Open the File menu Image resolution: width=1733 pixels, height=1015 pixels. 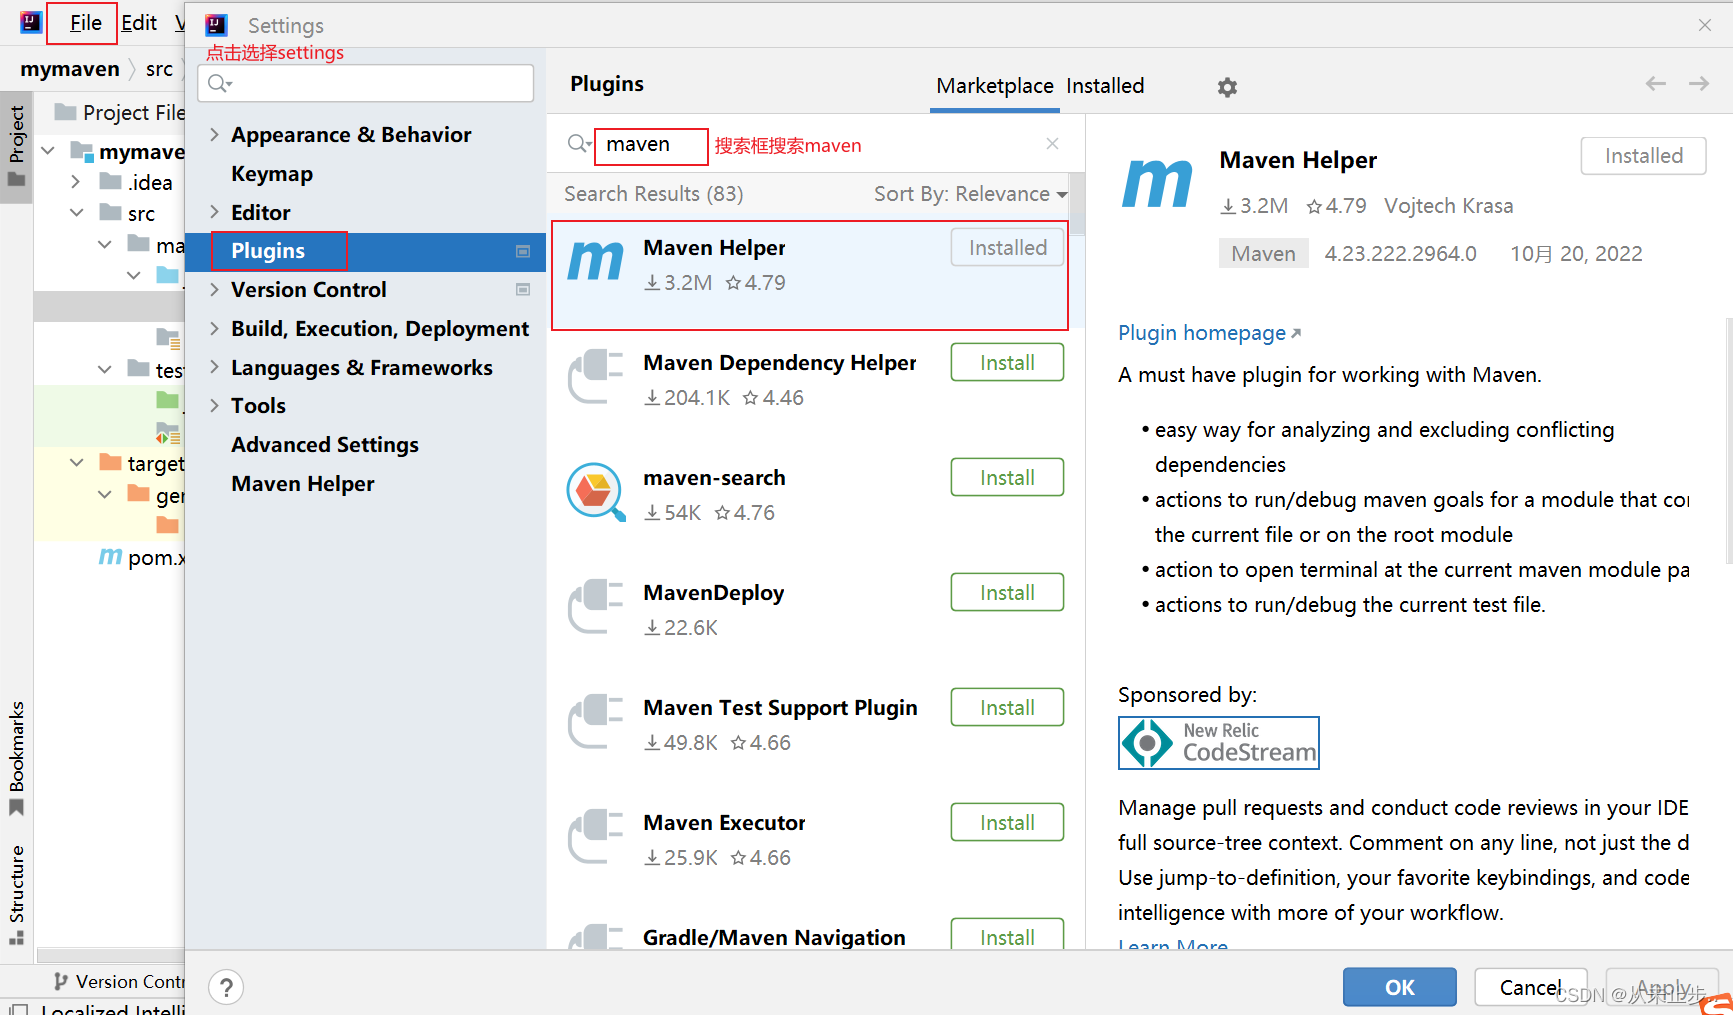tap(85, 23)
